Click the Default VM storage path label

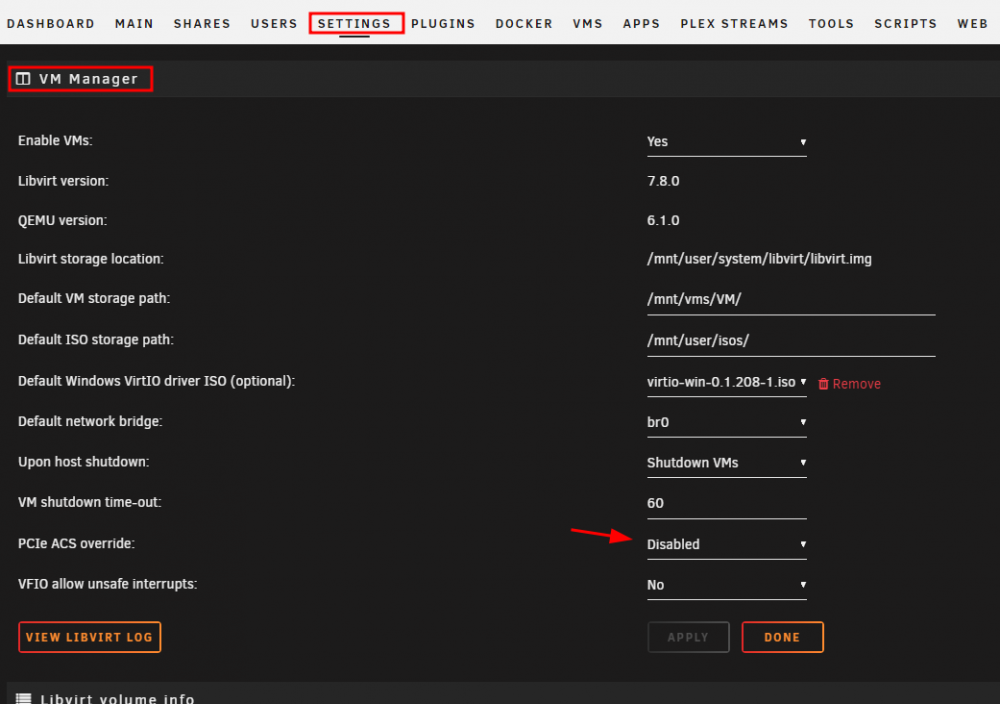point(94,298)
